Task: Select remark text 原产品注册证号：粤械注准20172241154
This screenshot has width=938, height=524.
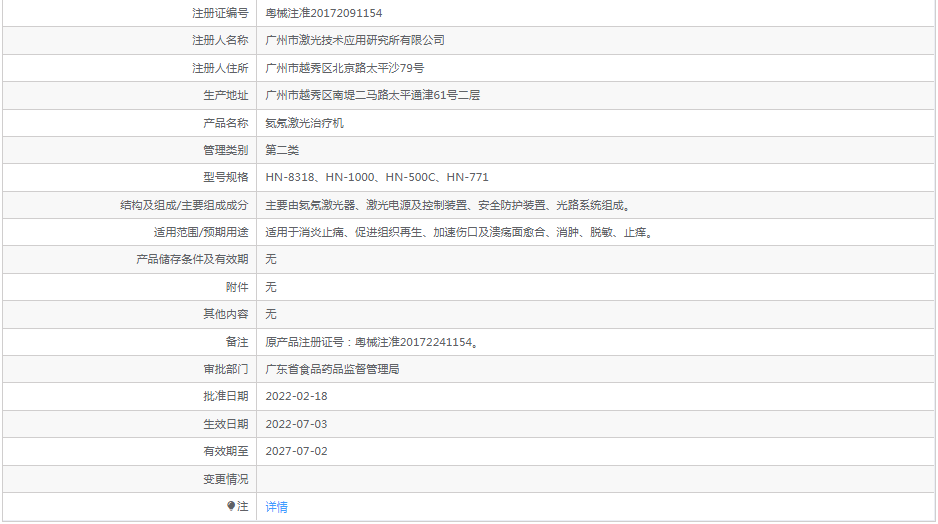Action: (x=372, y=342)
